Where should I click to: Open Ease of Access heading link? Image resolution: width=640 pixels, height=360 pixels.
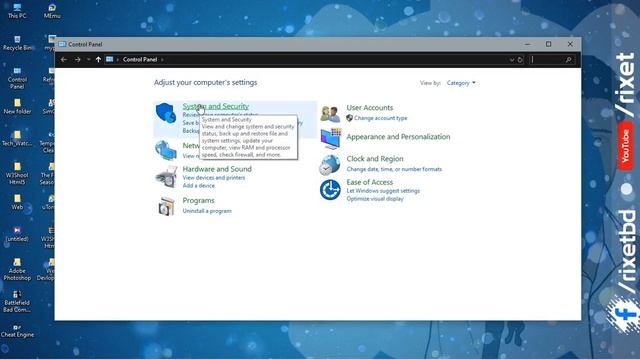tap(370, 182)
